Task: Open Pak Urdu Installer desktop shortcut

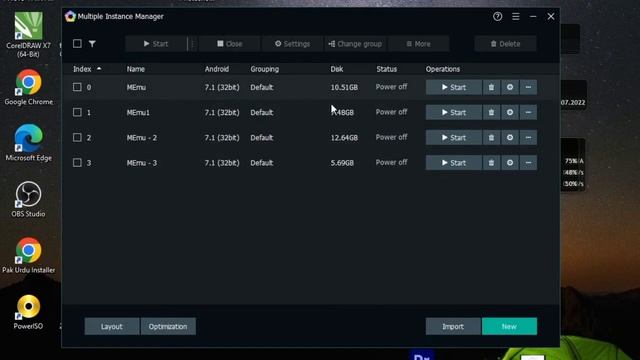Action: pos(29,256)
